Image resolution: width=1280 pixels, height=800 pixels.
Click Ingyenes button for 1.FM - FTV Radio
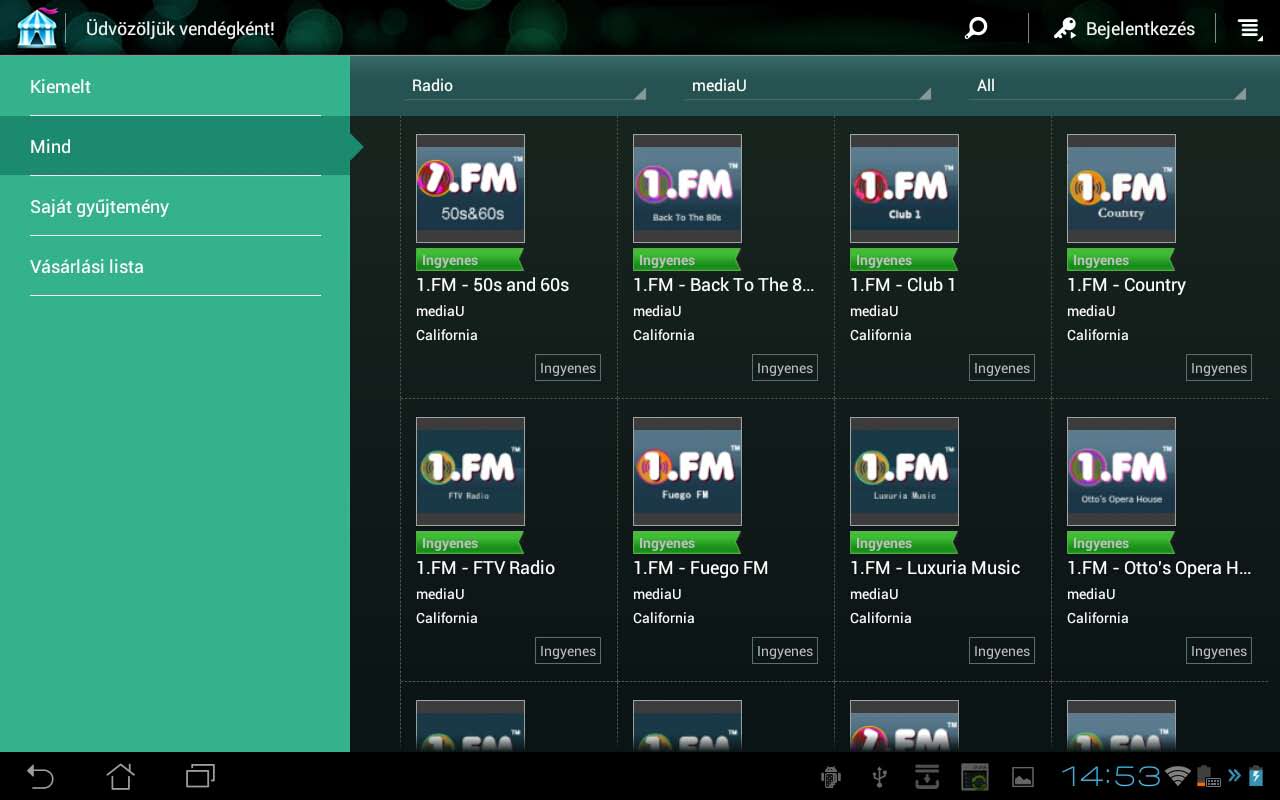coord(568,651)
